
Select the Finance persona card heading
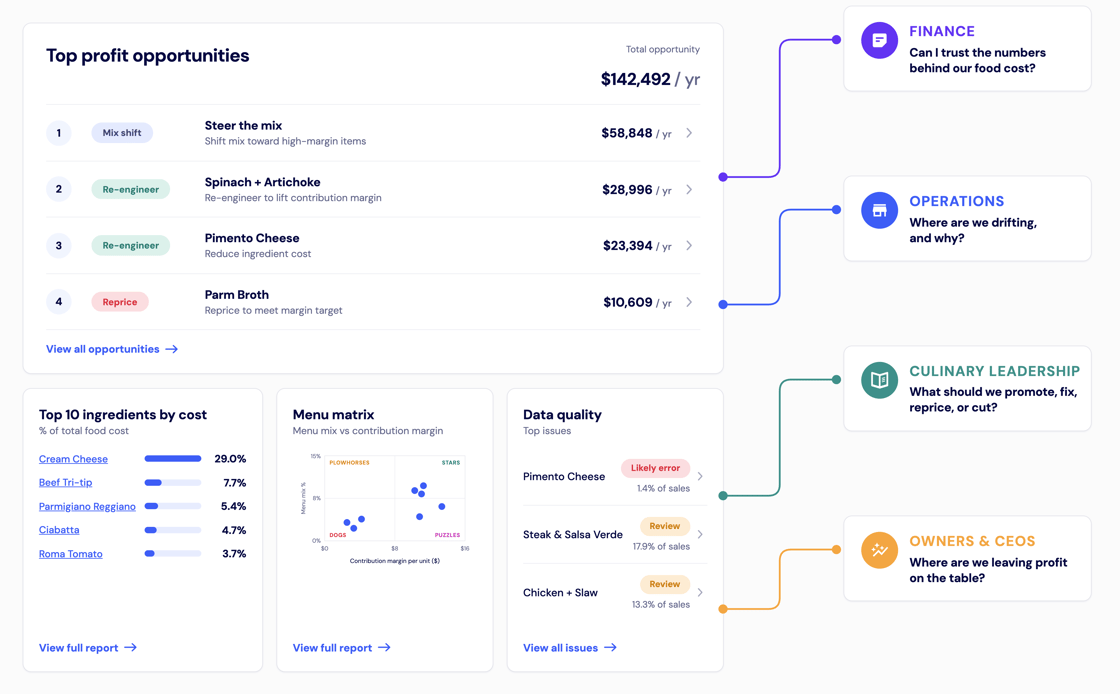click(x=942, y=31)
